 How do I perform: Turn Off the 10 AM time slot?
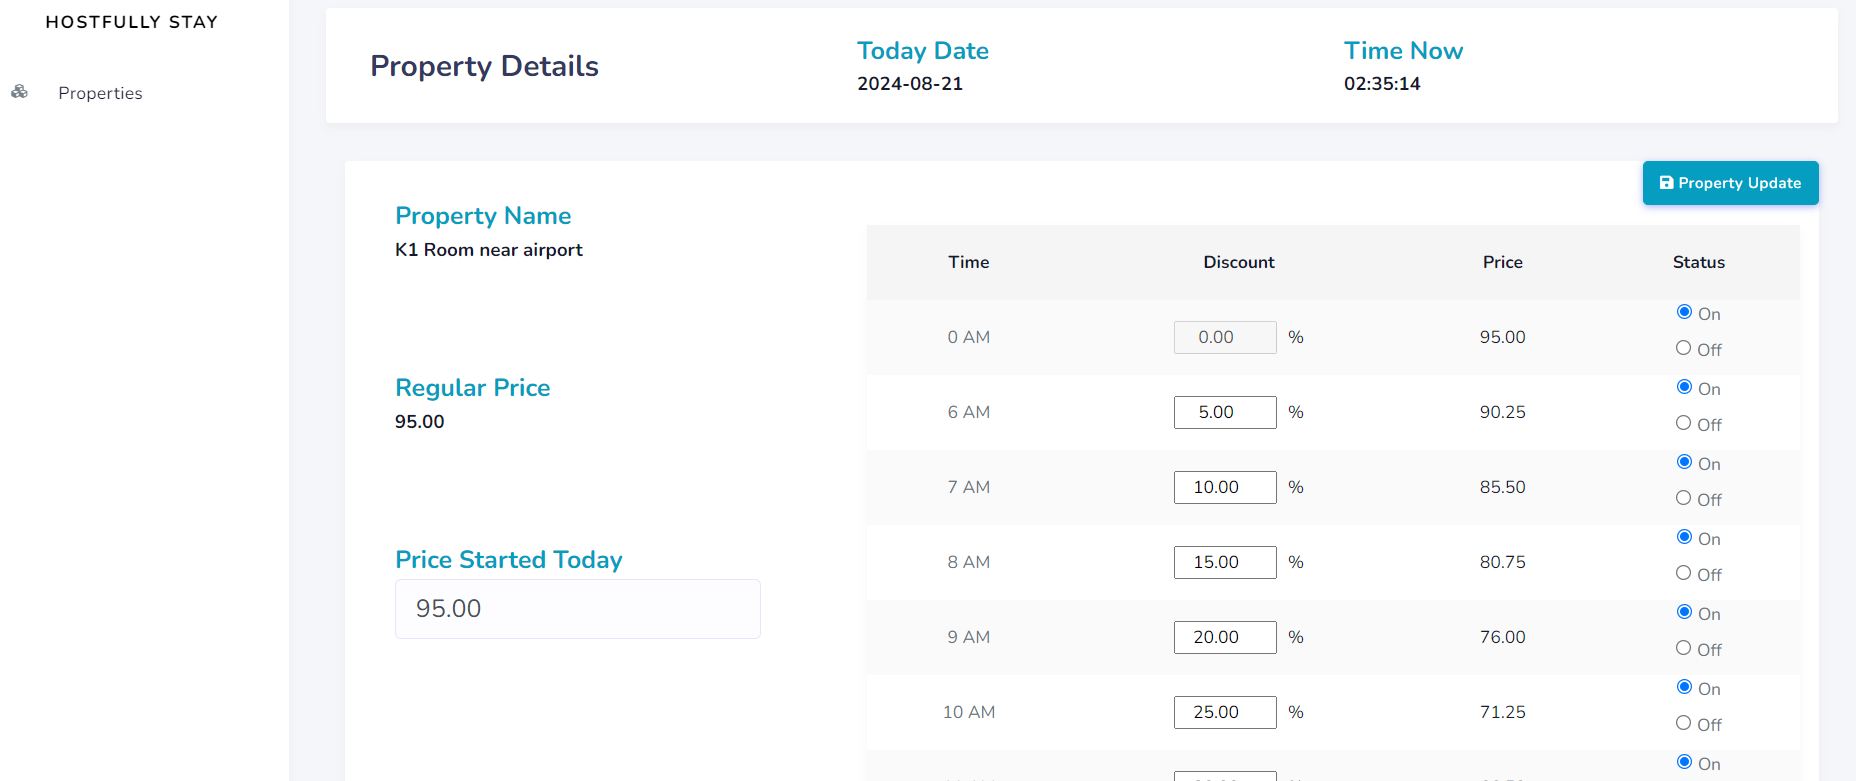[1684, 723]
